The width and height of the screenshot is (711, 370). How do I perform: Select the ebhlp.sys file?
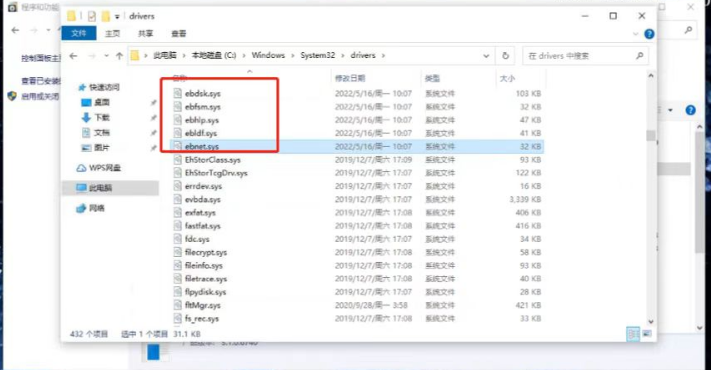pyautogui.click(x=202, y=120)
